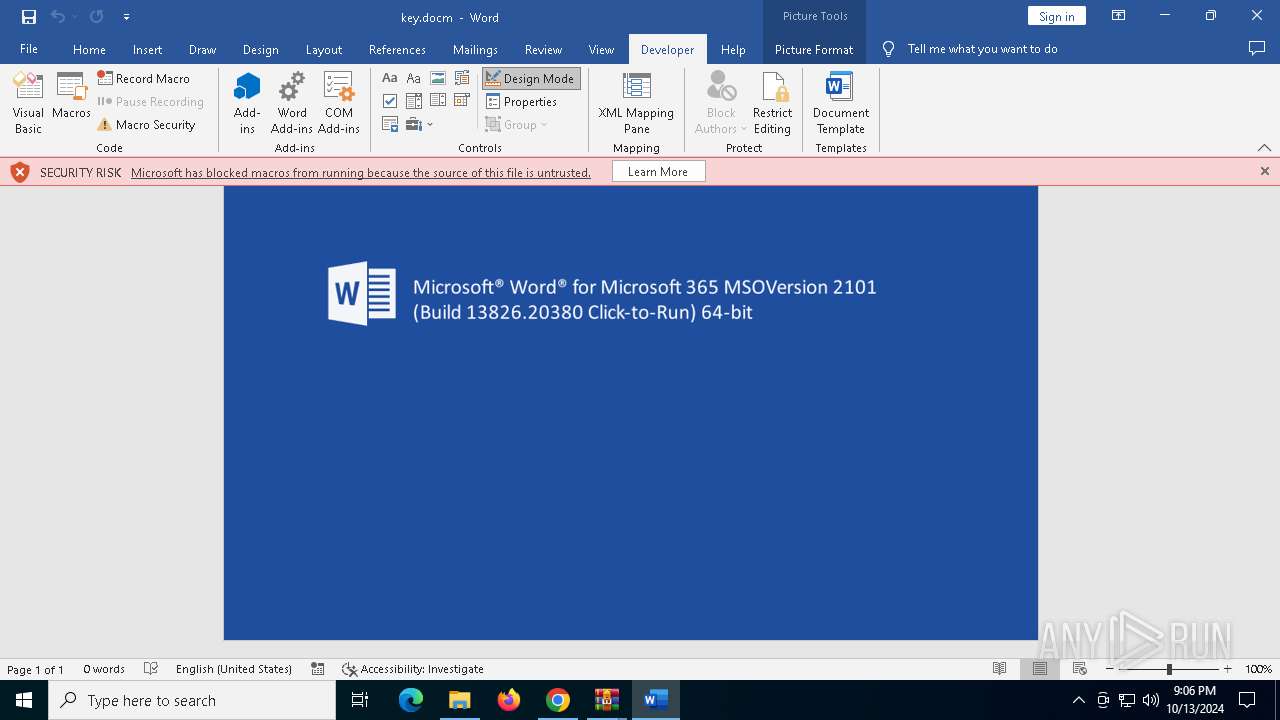The image size is (1280, 720).
Task: Switch to the Insert tab
Action: click(147, 49)
